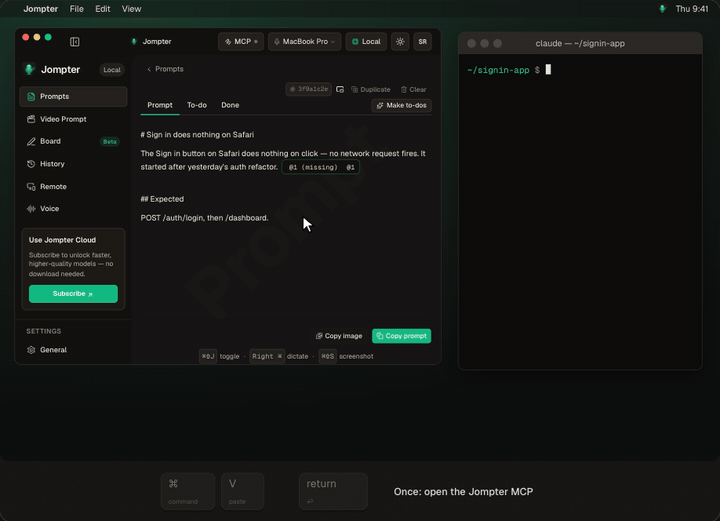Click the '# Sign in does nothing on Safari' heading
The width and height of the screenshot is (720, 521).
tap(197, 134)
